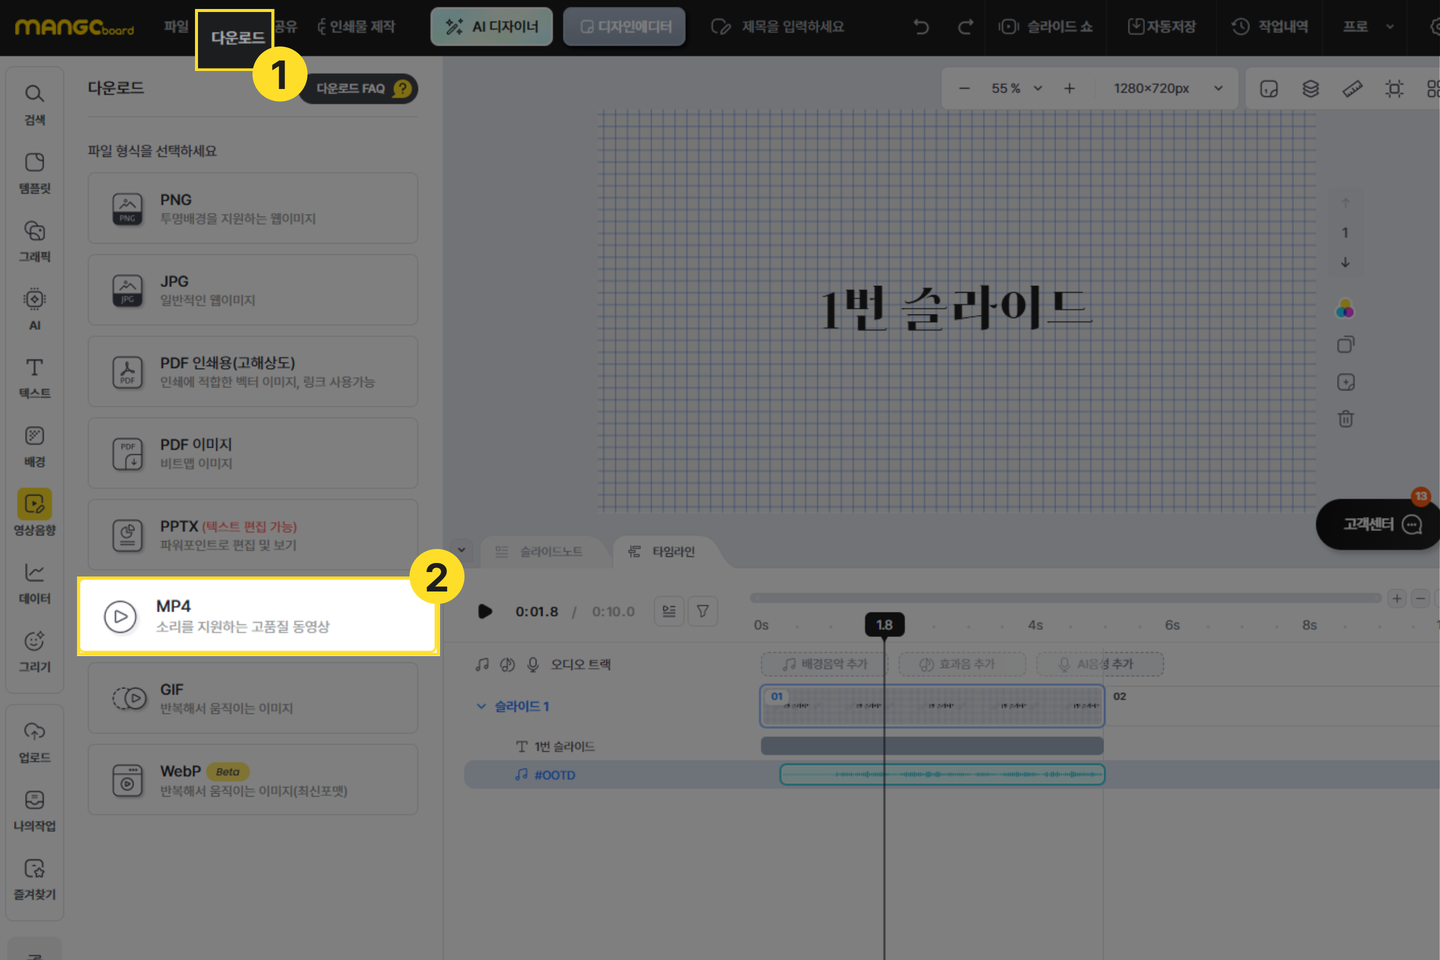
Task: Click the AI 디자이너 button
Action: [x=491, y=27]
